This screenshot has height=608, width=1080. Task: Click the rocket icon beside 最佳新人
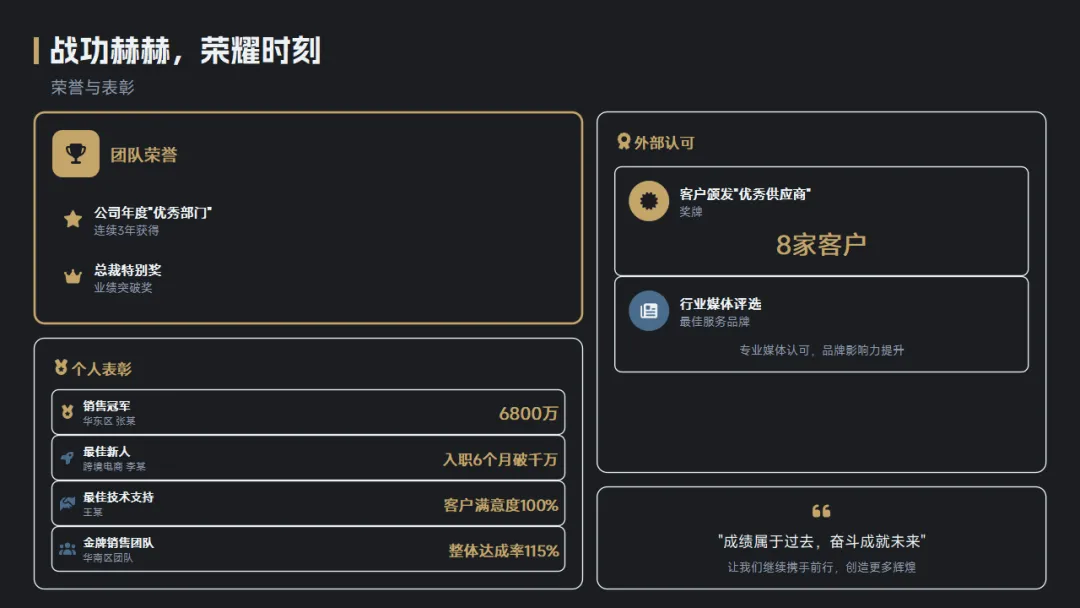point(67,458)
